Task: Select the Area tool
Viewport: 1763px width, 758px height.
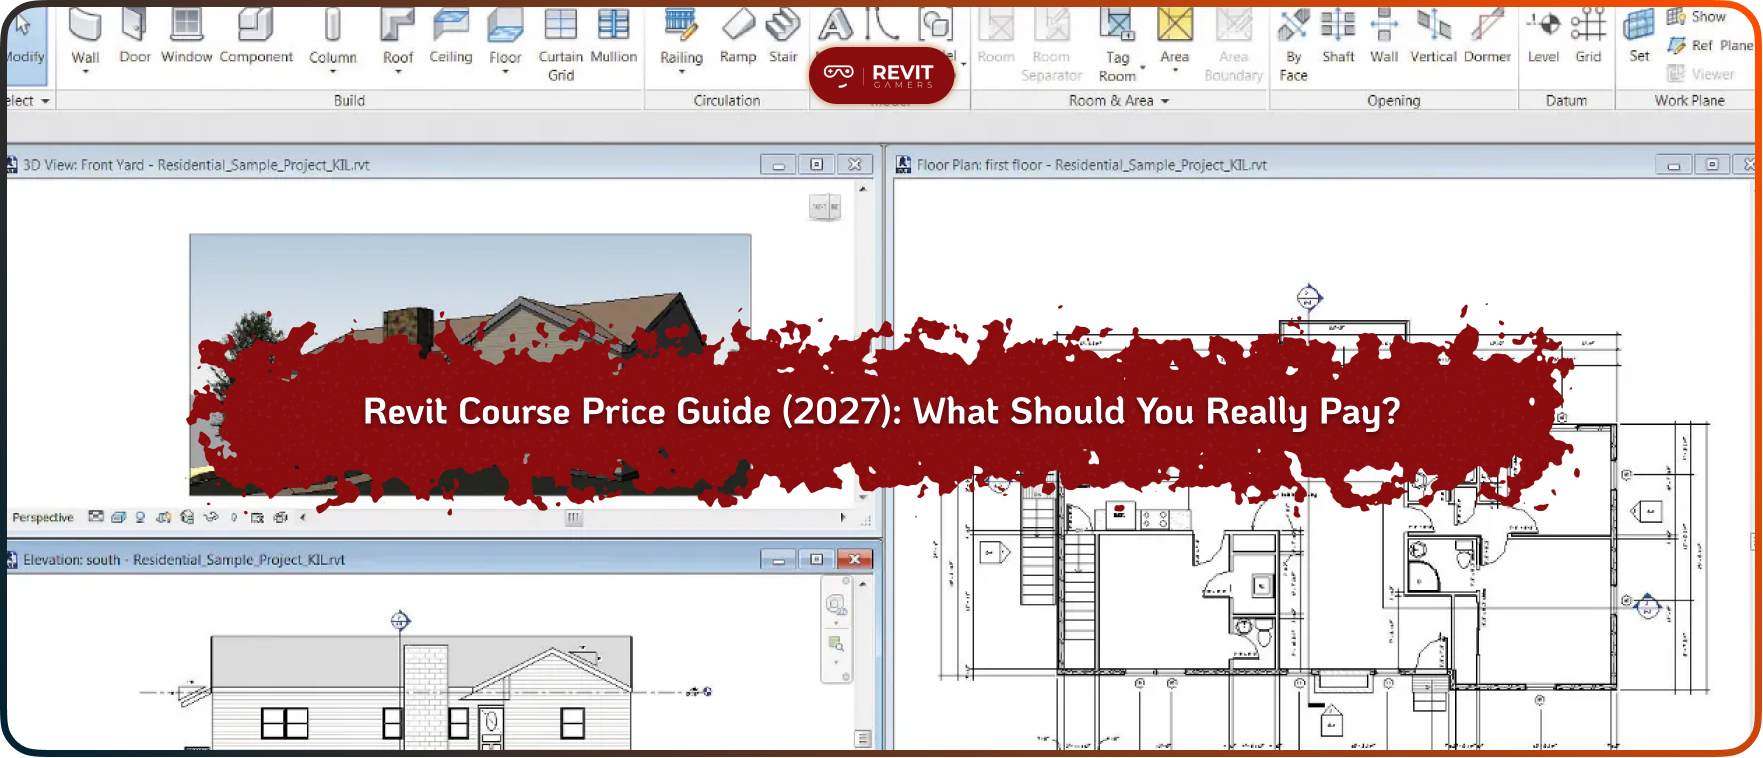Action: [x=1175, y=36]
